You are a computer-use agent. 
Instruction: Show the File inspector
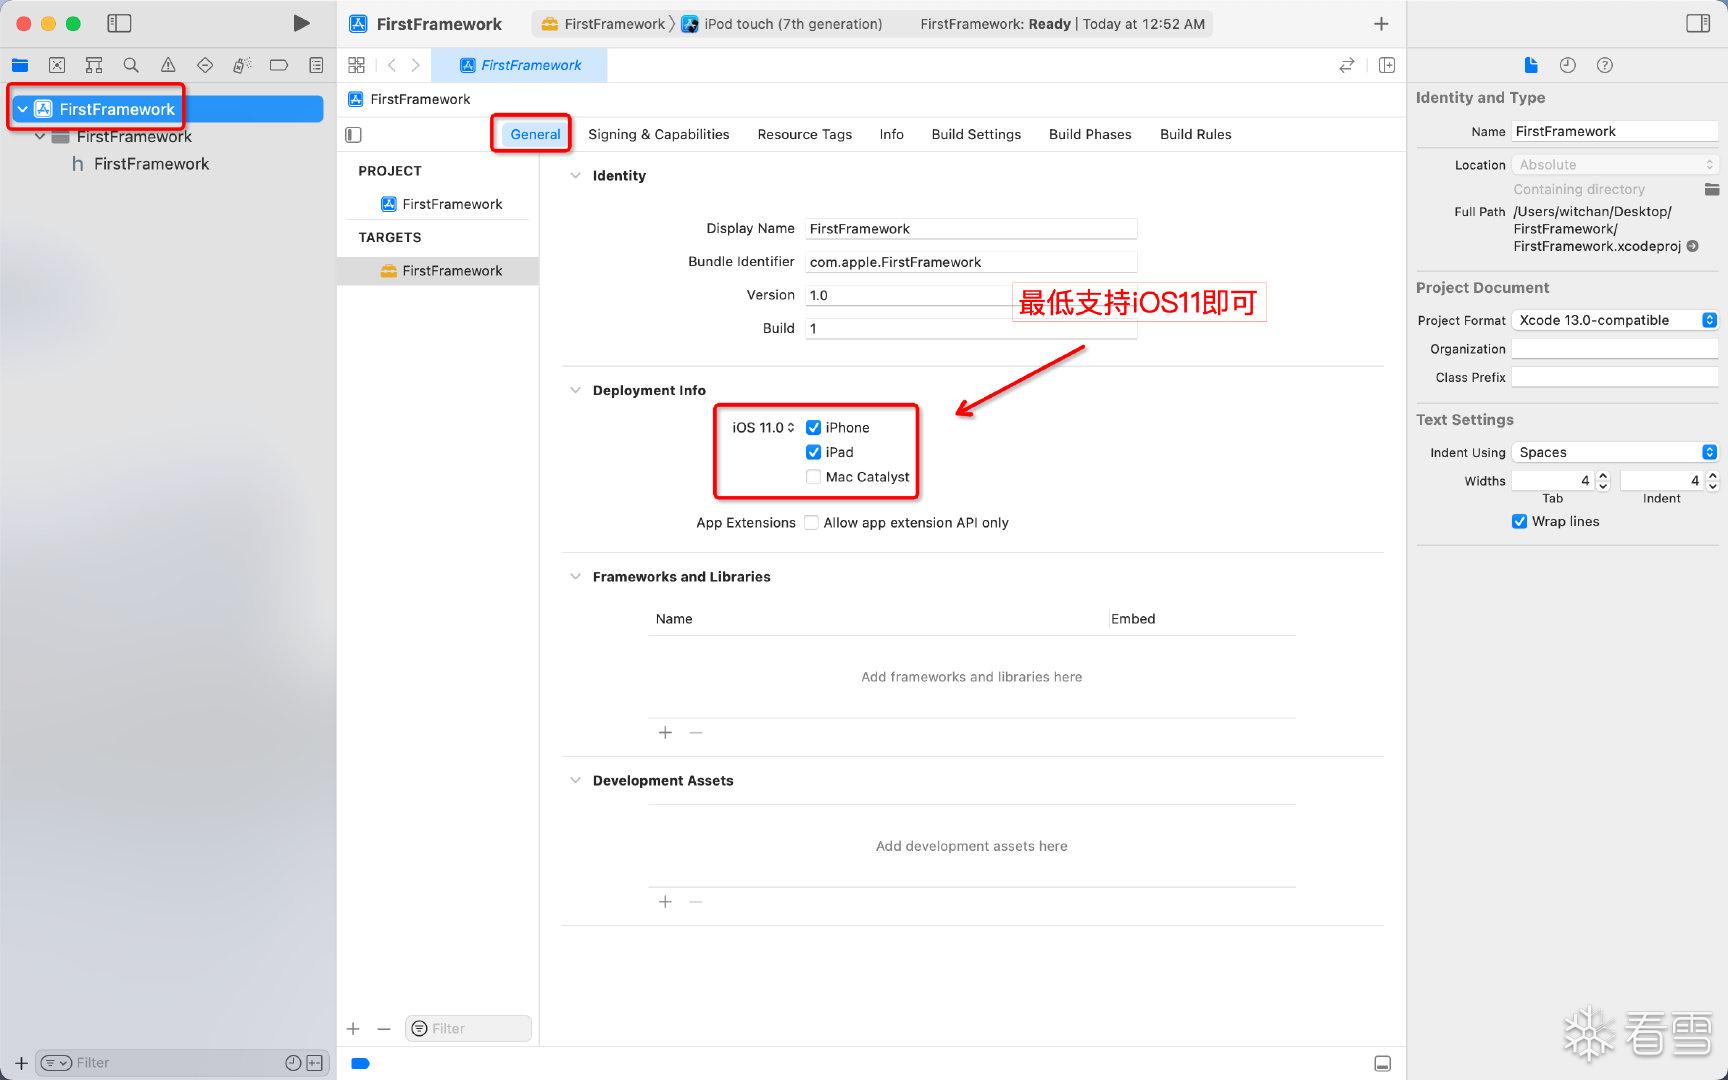pyautogui.click(x=1531, y=65)
